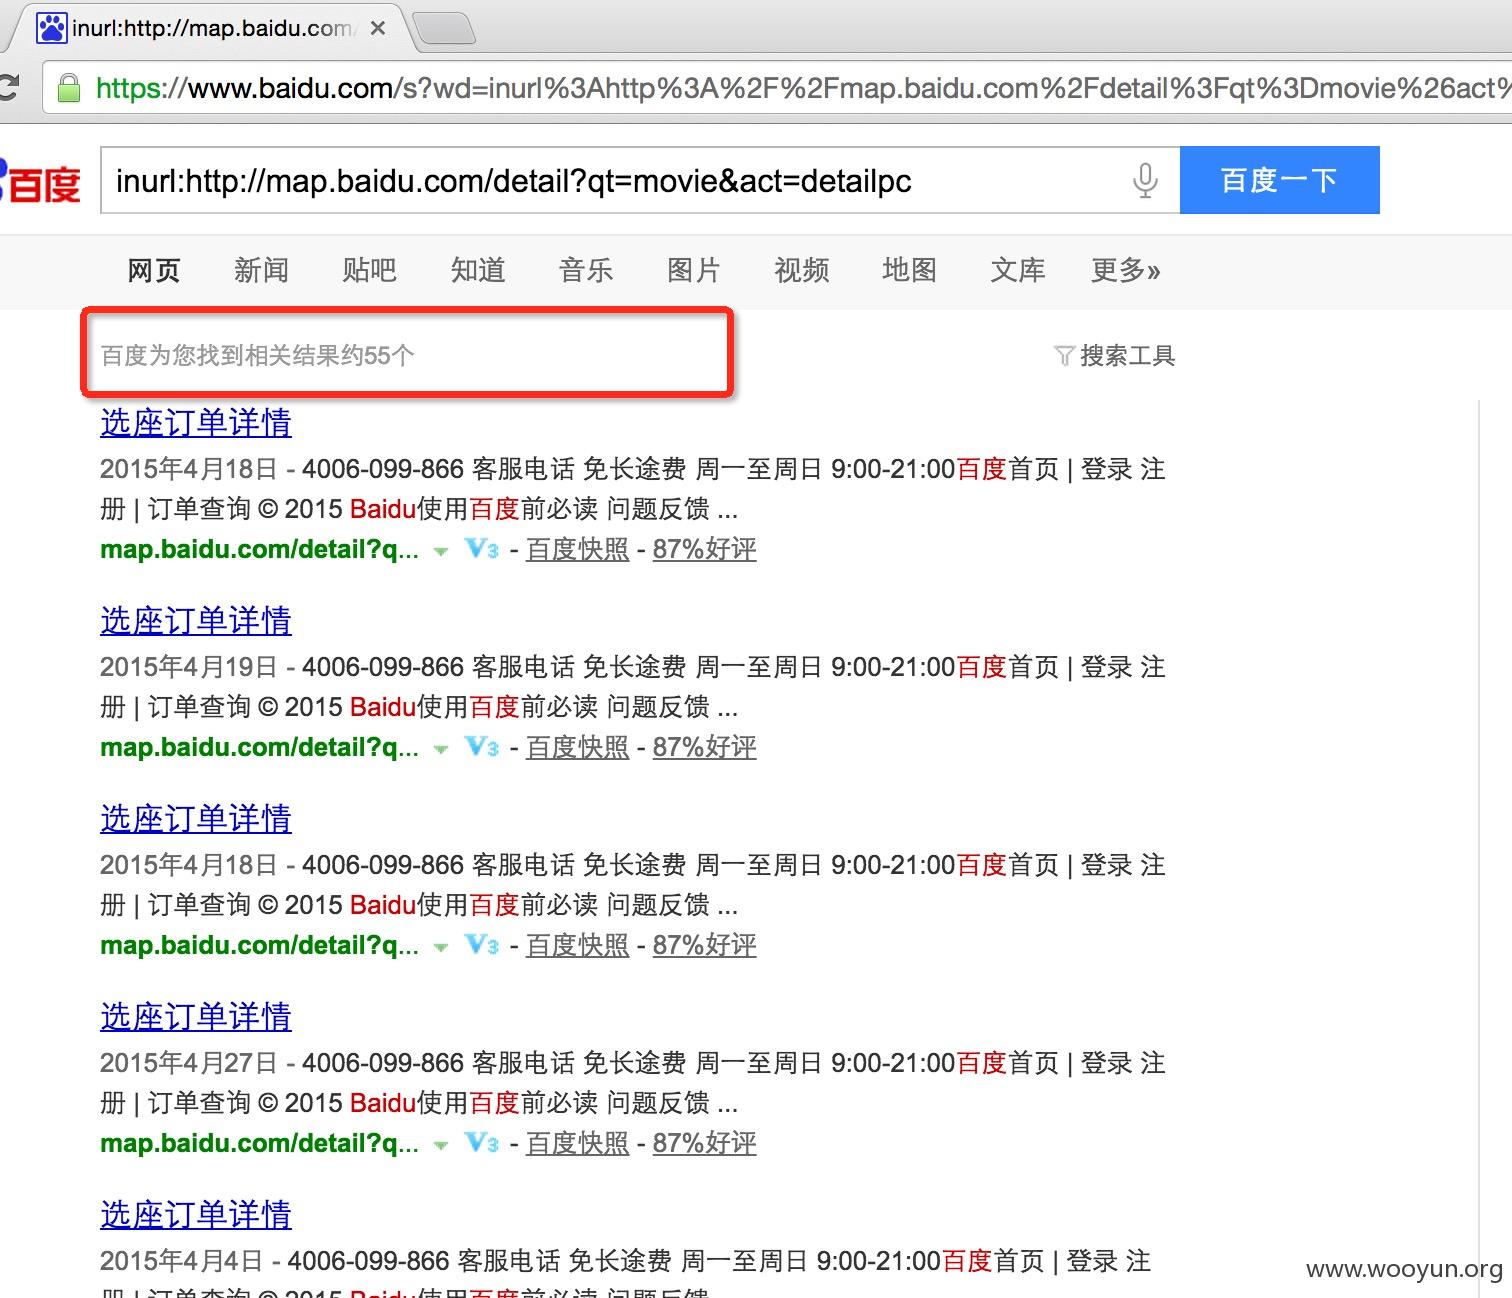Open 百度快照 snapshot of April 19 result
The width and height of the screenshot is (1512, 1298).
[578, 747]
